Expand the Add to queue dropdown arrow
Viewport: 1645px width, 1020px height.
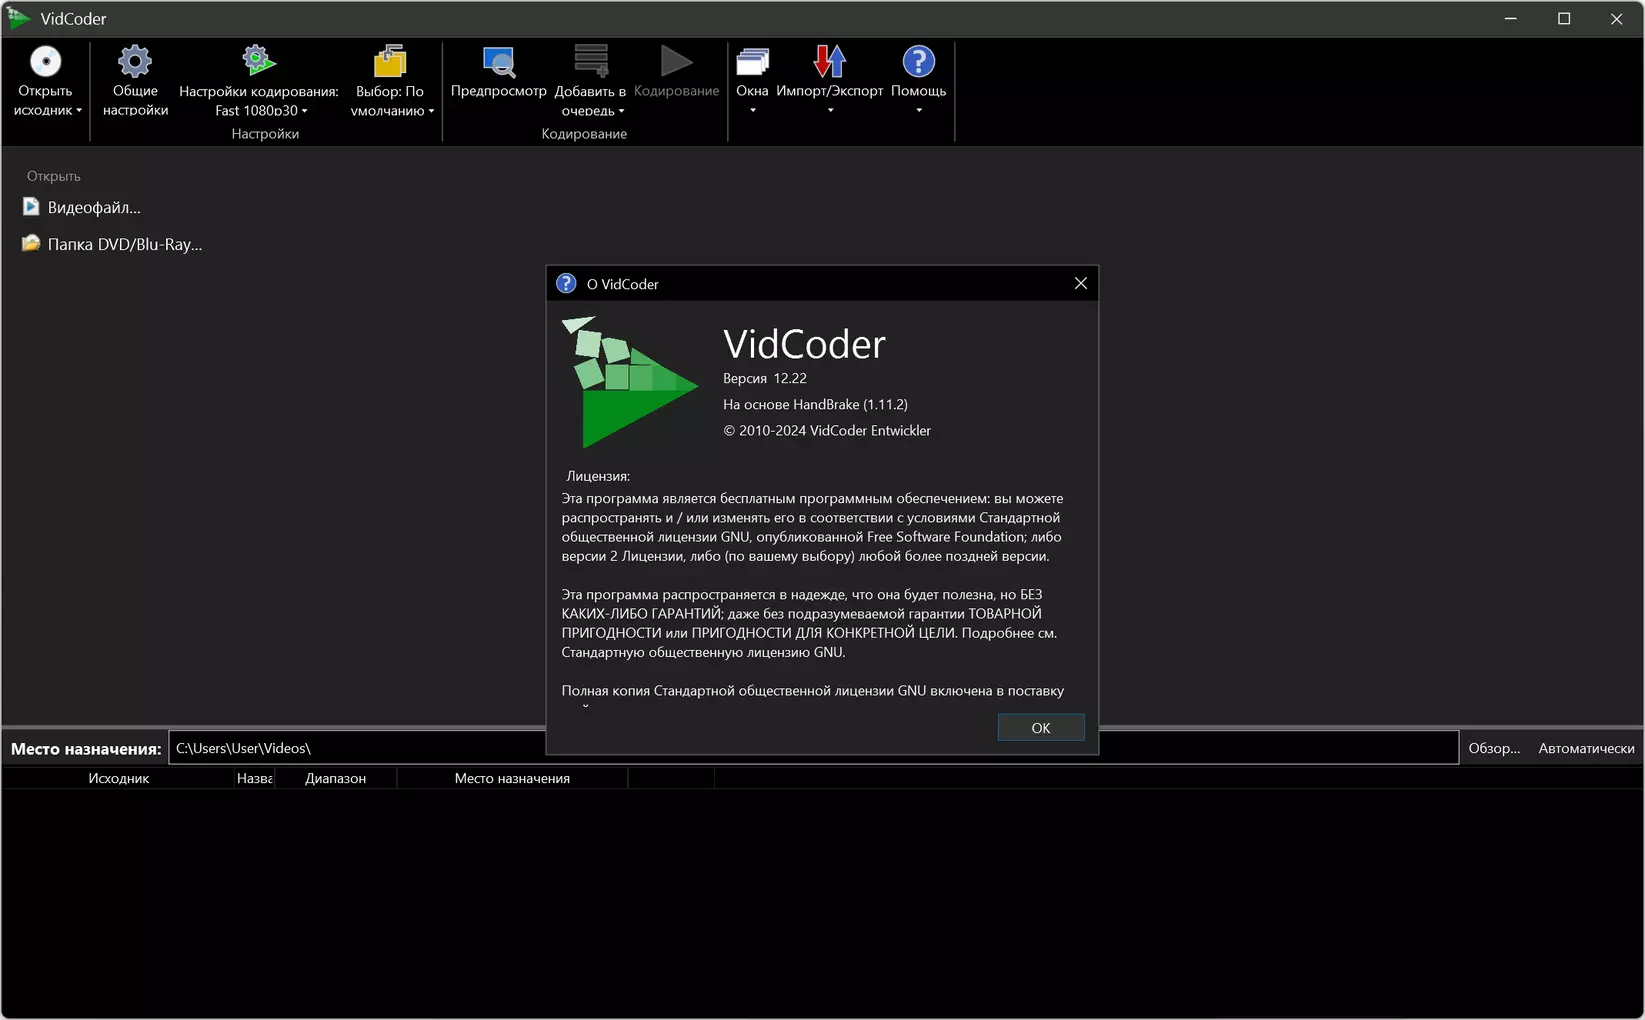click(x=621, y=111)
